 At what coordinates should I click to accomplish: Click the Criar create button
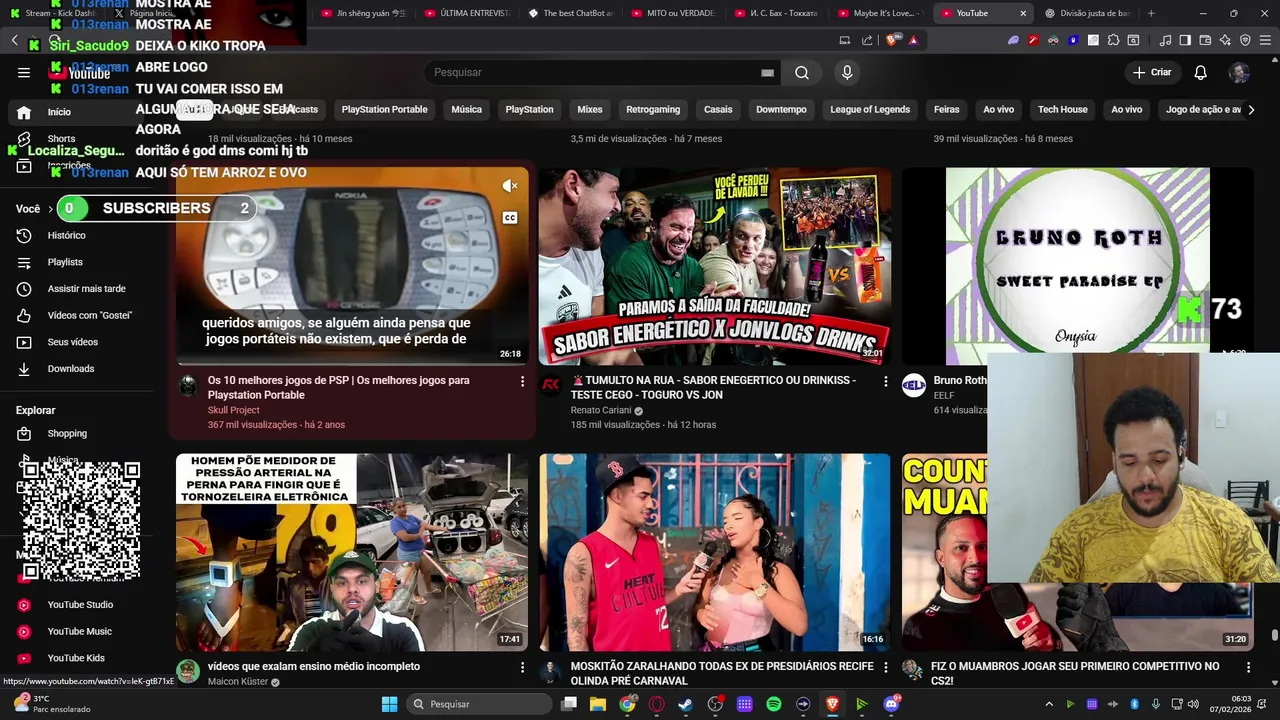(1152, 72)
